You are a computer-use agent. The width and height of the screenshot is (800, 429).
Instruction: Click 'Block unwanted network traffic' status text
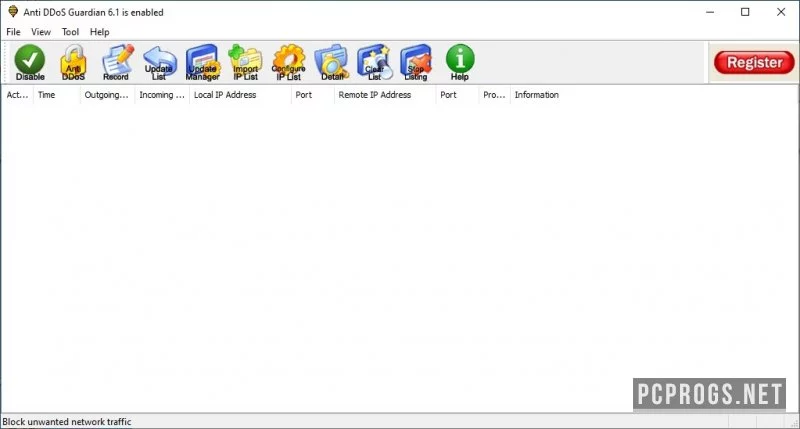[x=67, y=422]
